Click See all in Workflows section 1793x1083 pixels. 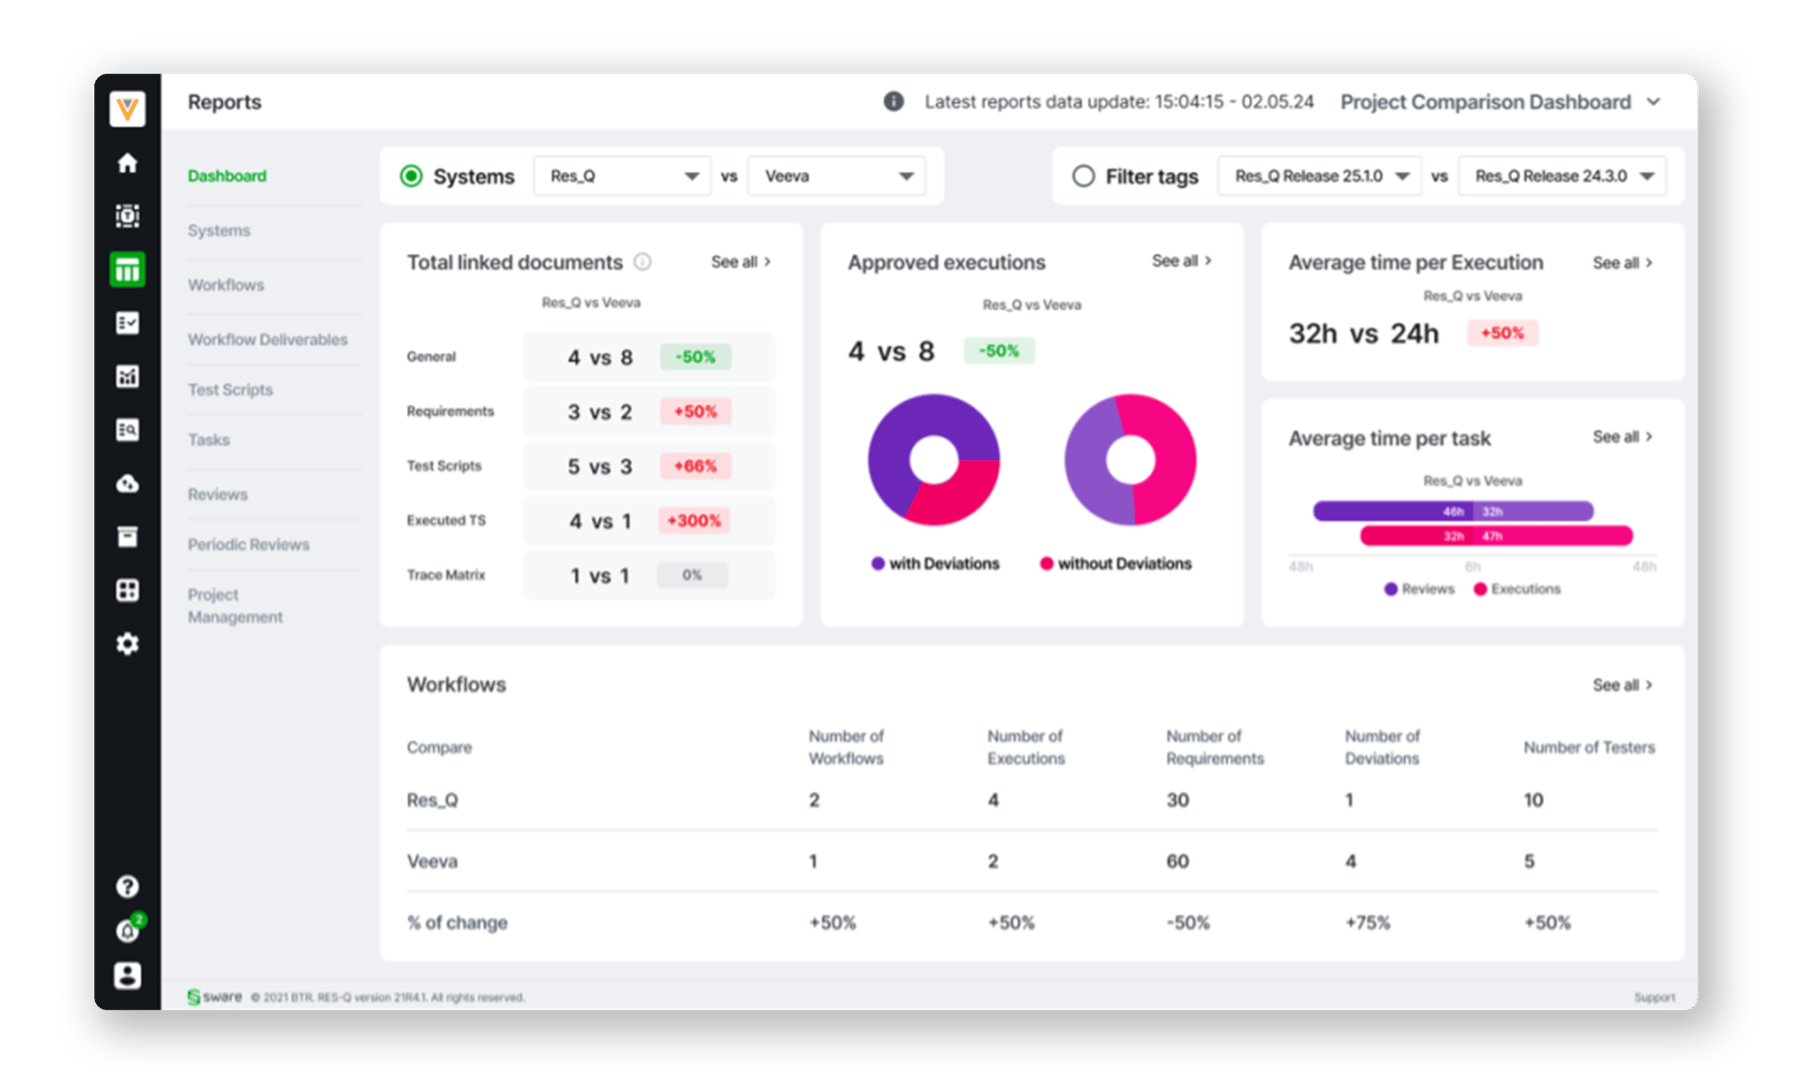point(1622,685)
